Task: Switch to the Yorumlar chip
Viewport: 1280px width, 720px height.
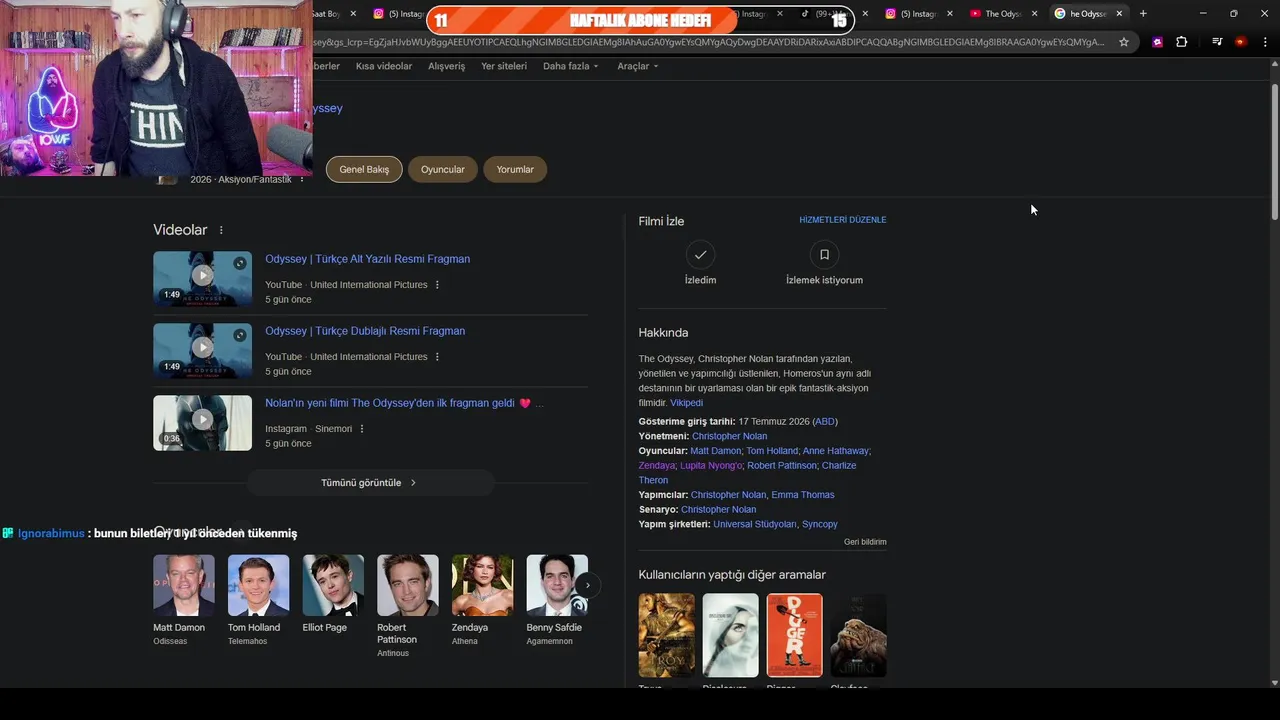Action: click(515, 169)
